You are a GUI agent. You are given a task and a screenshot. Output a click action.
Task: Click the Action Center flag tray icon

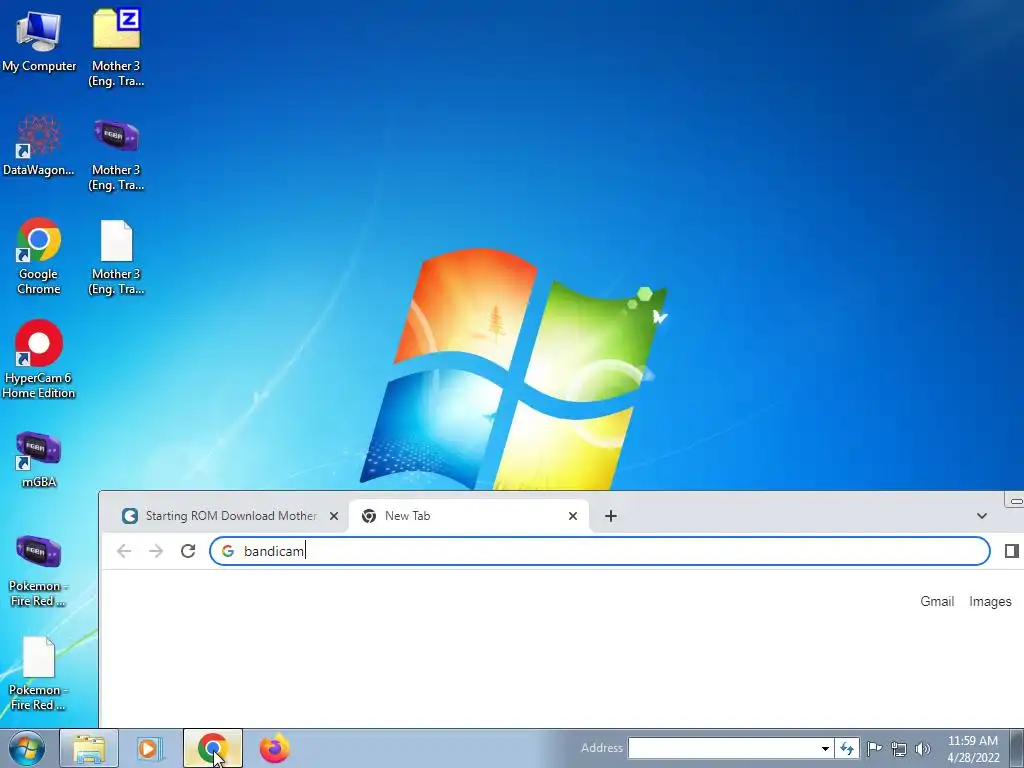874,748
